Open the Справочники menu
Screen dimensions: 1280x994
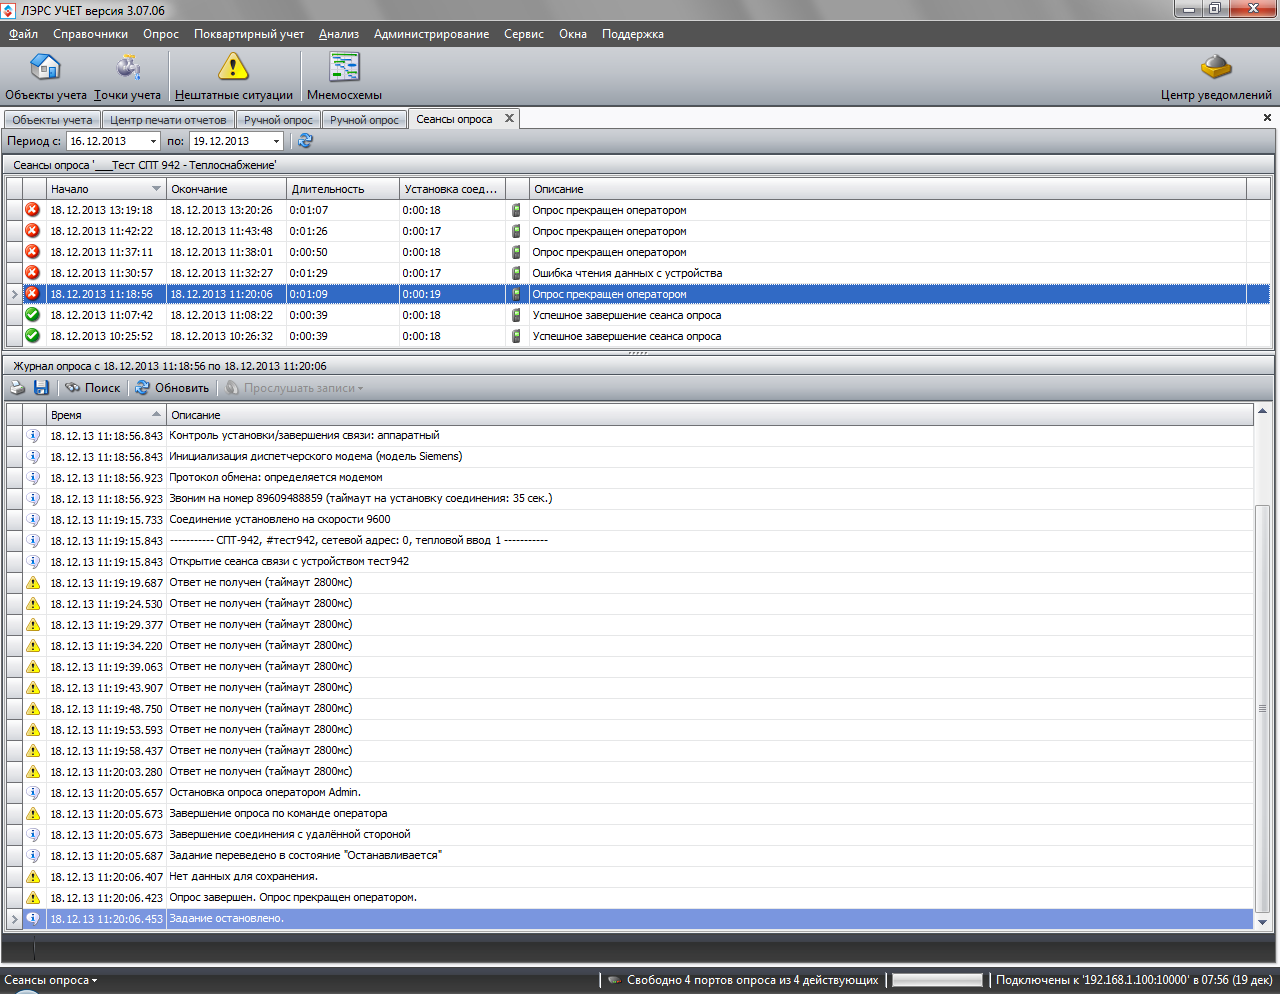pos(90,34)
